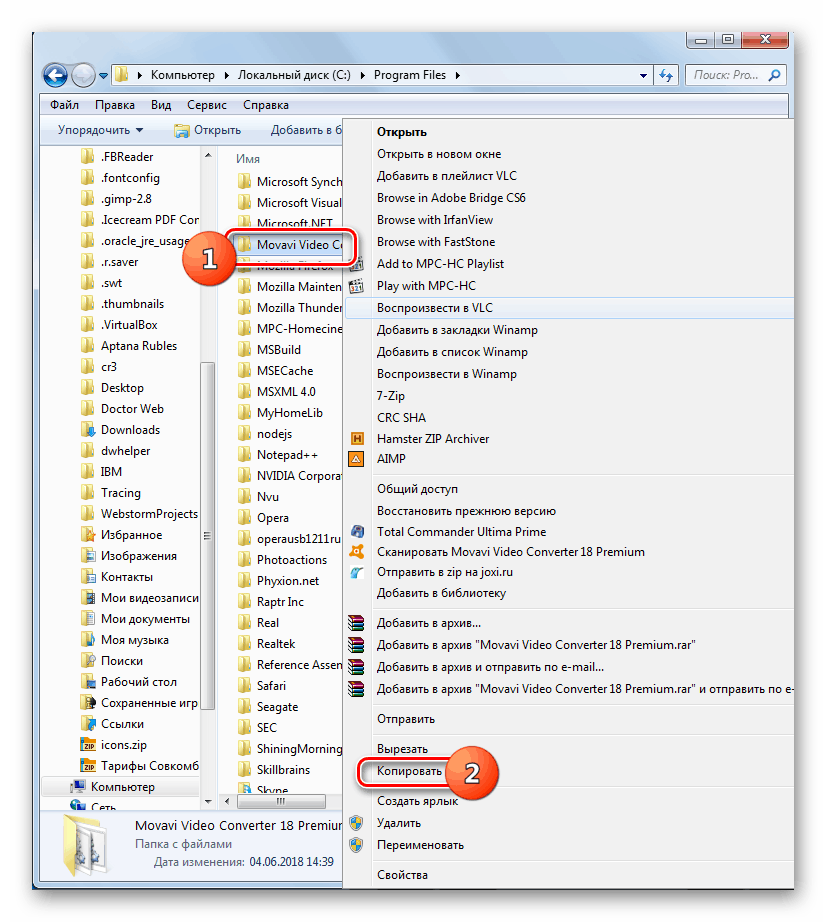This screenshot has width=826, height=922.
Task: Click the Открыть toolbar button
Action: pos(208,130)
